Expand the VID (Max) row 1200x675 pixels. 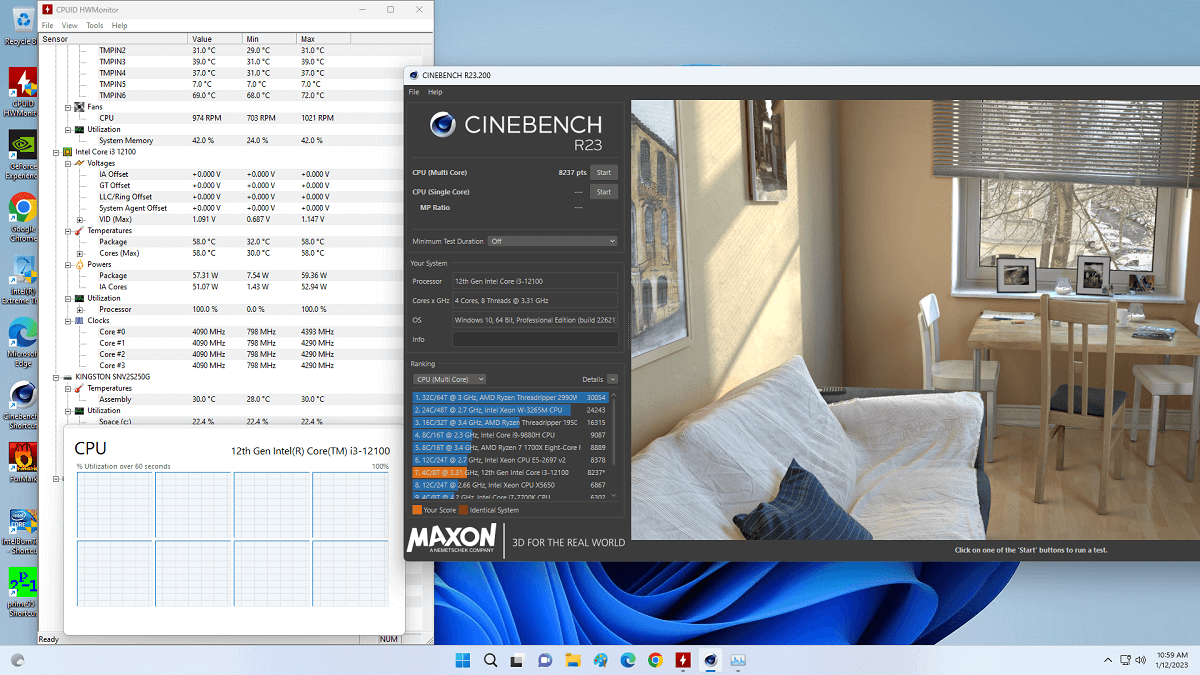[x=79, y=219]
